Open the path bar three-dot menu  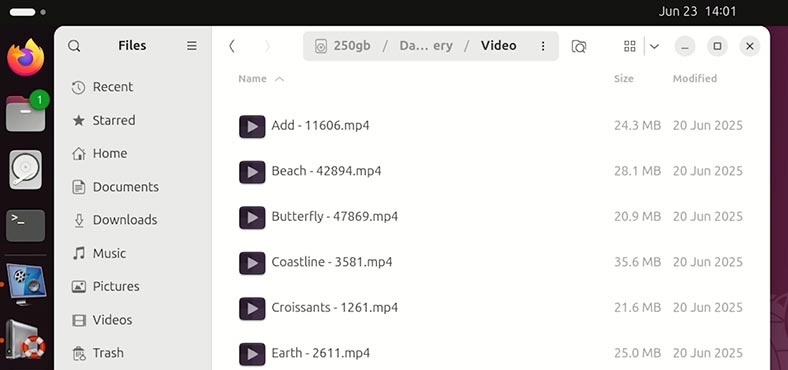543,46
